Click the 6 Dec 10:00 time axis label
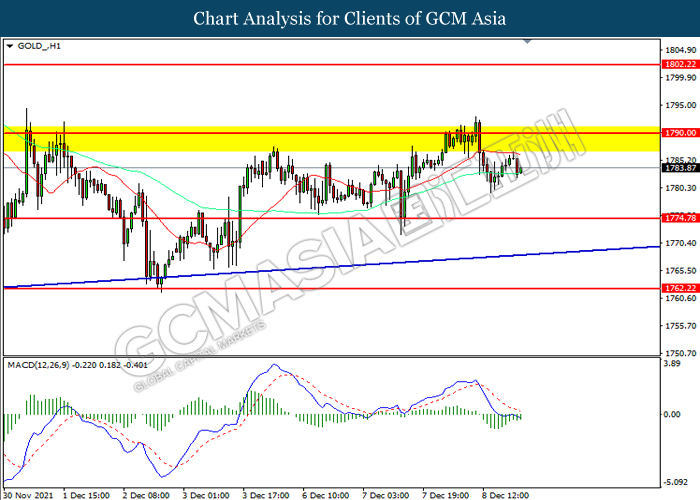Image resolution: width=700 pixels, height=500 pixels. click(325, 496)
